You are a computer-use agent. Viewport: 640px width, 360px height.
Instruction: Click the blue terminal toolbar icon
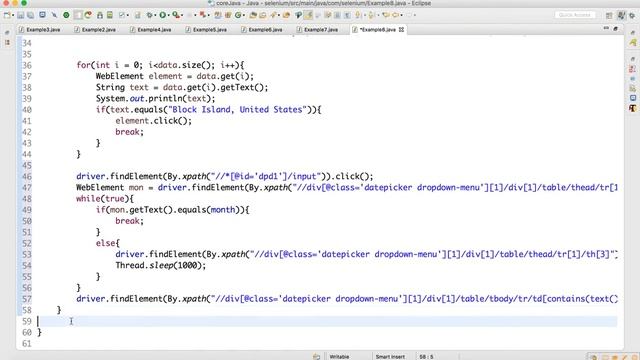point(42,15)
